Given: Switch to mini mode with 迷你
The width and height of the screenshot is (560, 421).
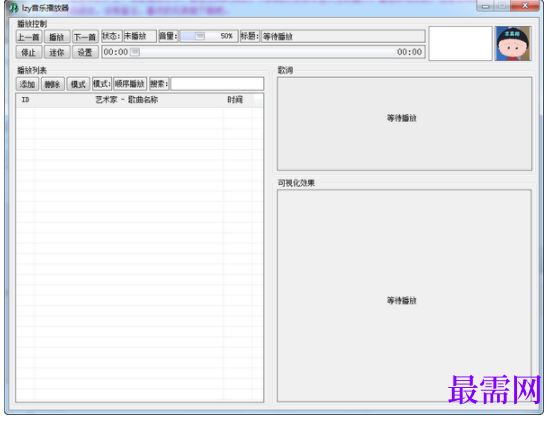Looking at the screenshot, I should [x=57, y=52].
